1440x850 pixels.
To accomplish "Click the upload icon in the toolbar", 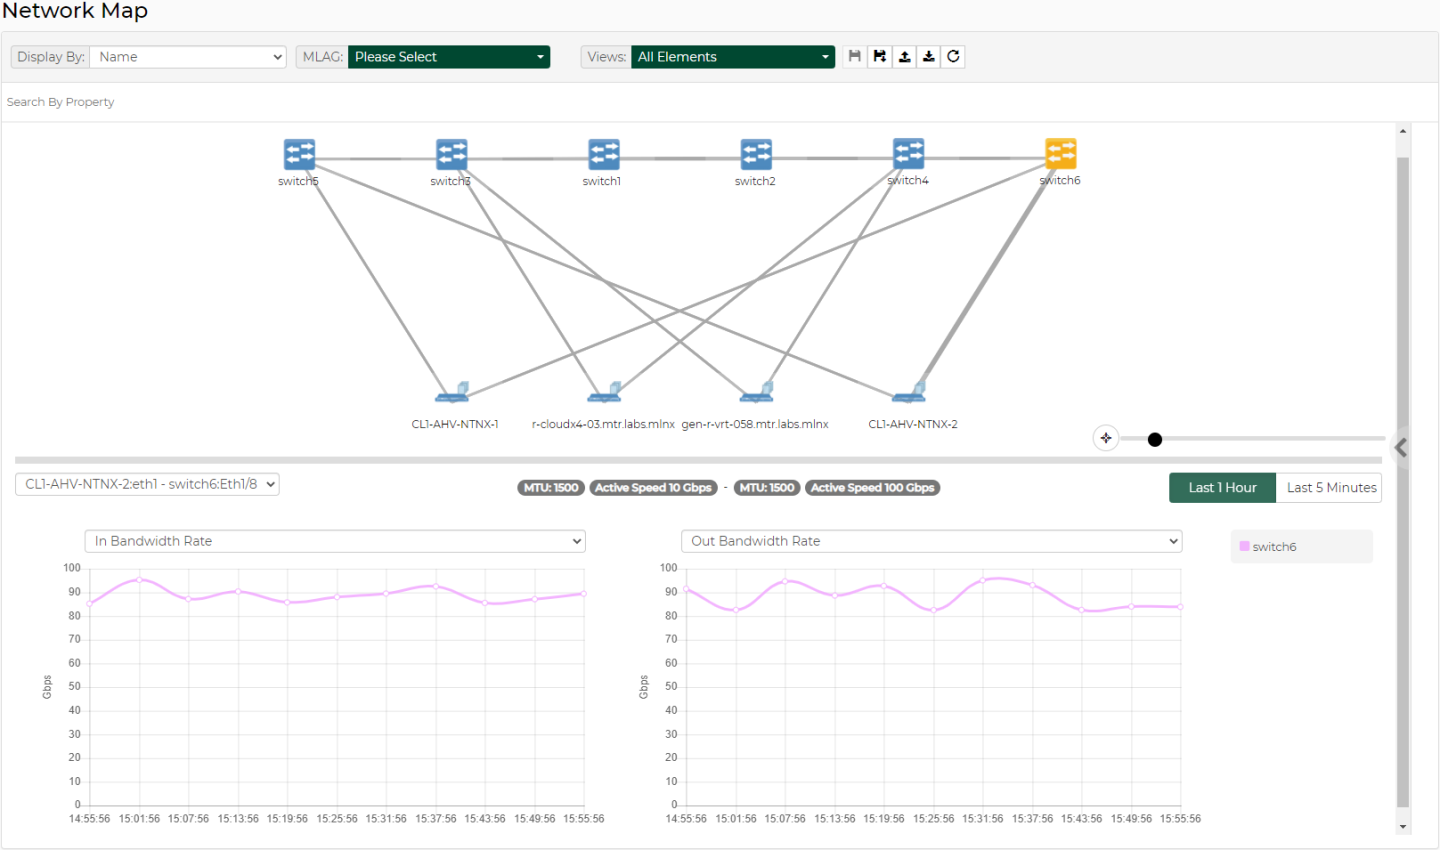I will tap(904, 57).
